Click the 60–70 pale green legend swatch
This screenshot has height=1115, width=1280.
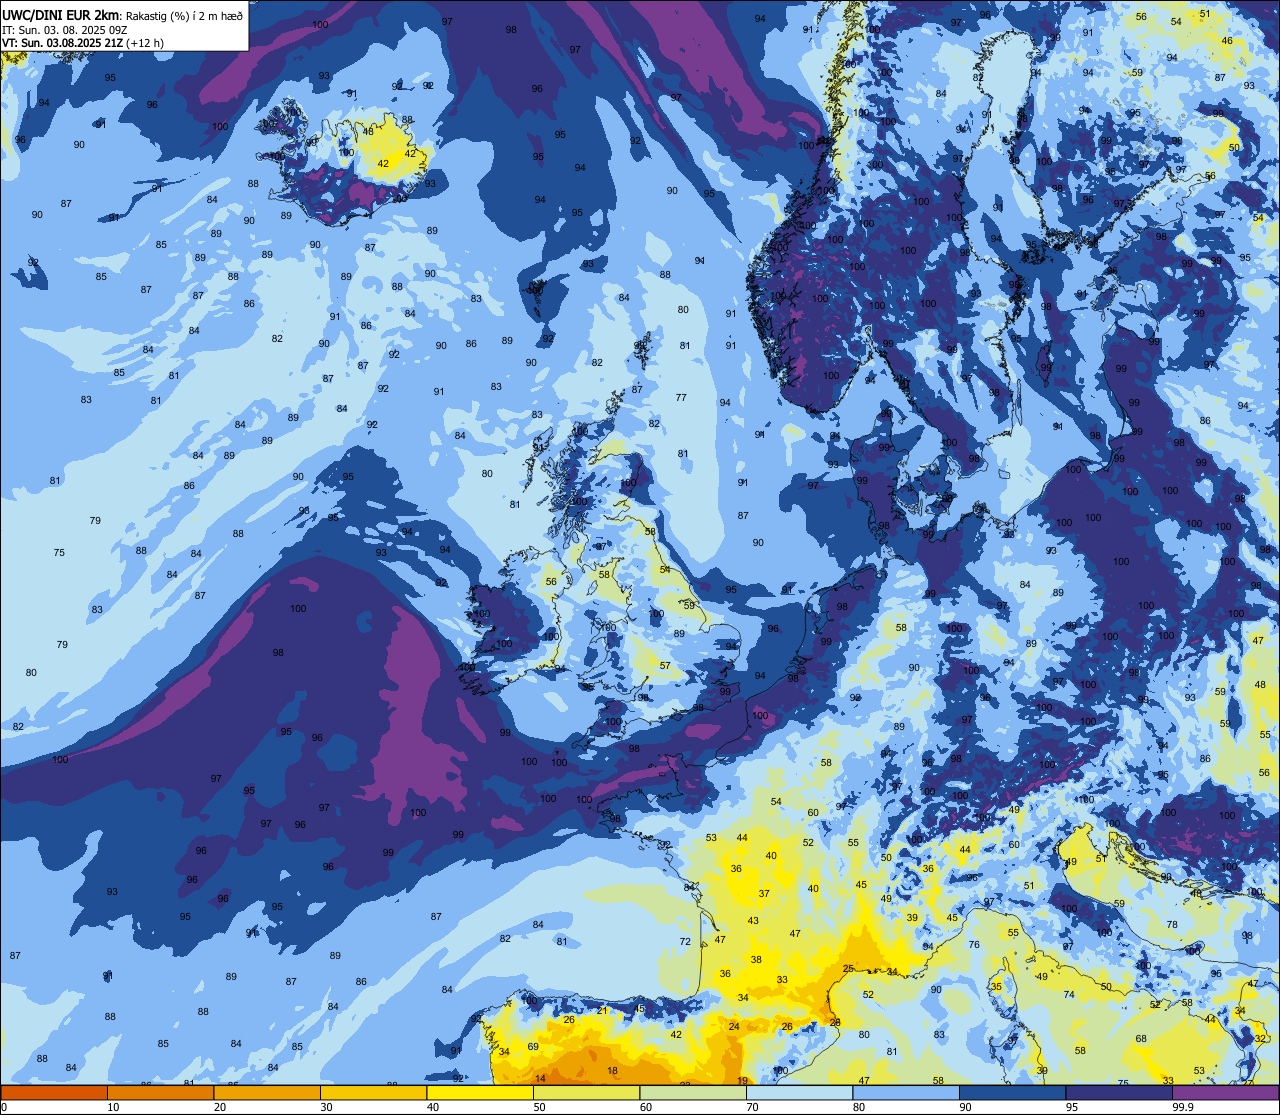click(x=693, y=1092)
